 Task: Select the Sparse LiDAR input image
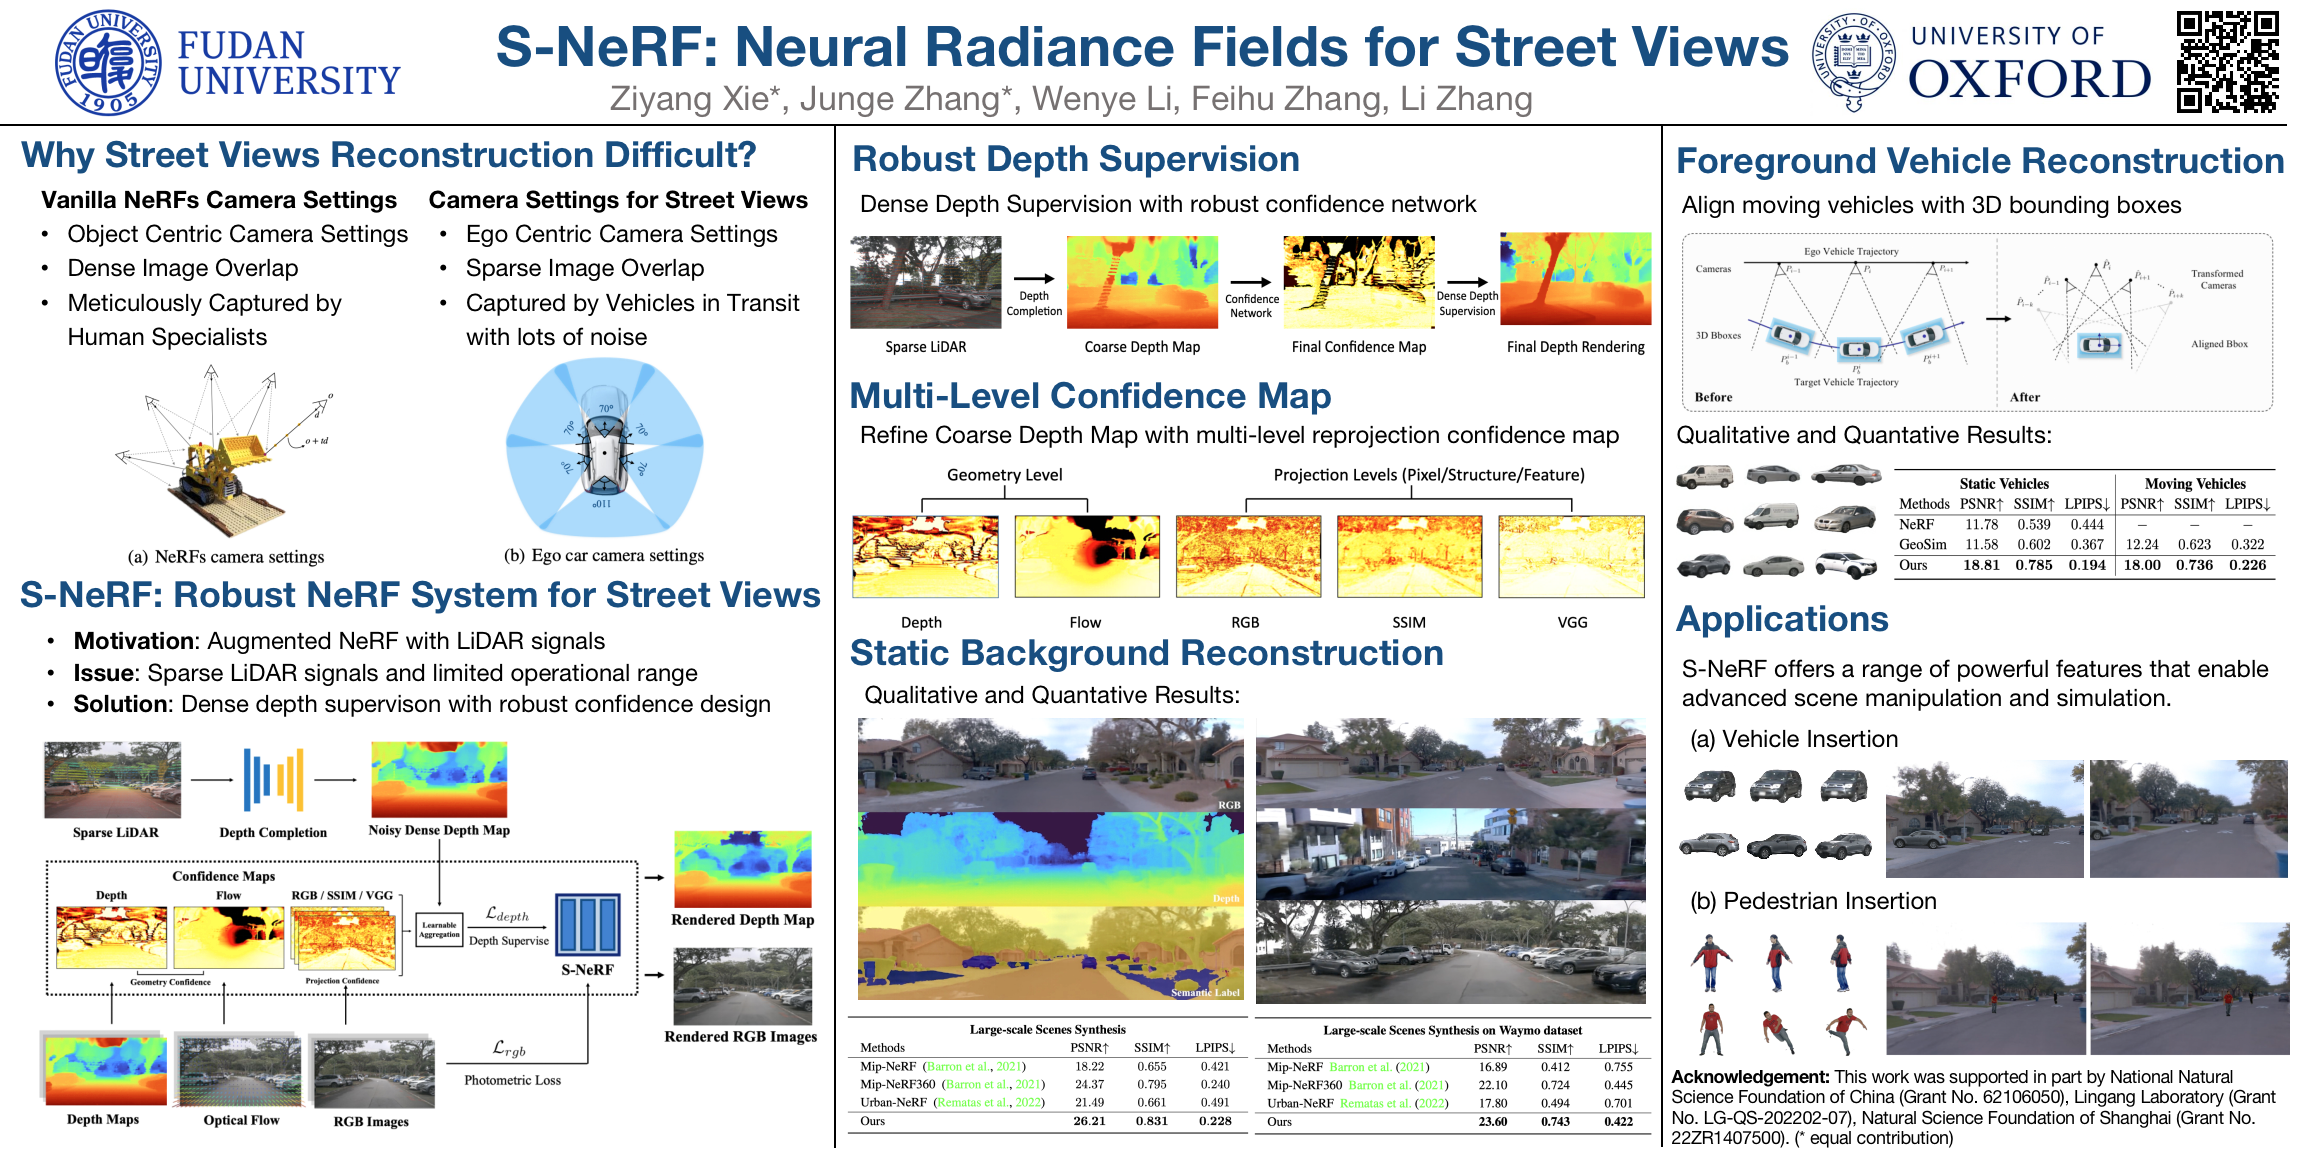point(925,282)
